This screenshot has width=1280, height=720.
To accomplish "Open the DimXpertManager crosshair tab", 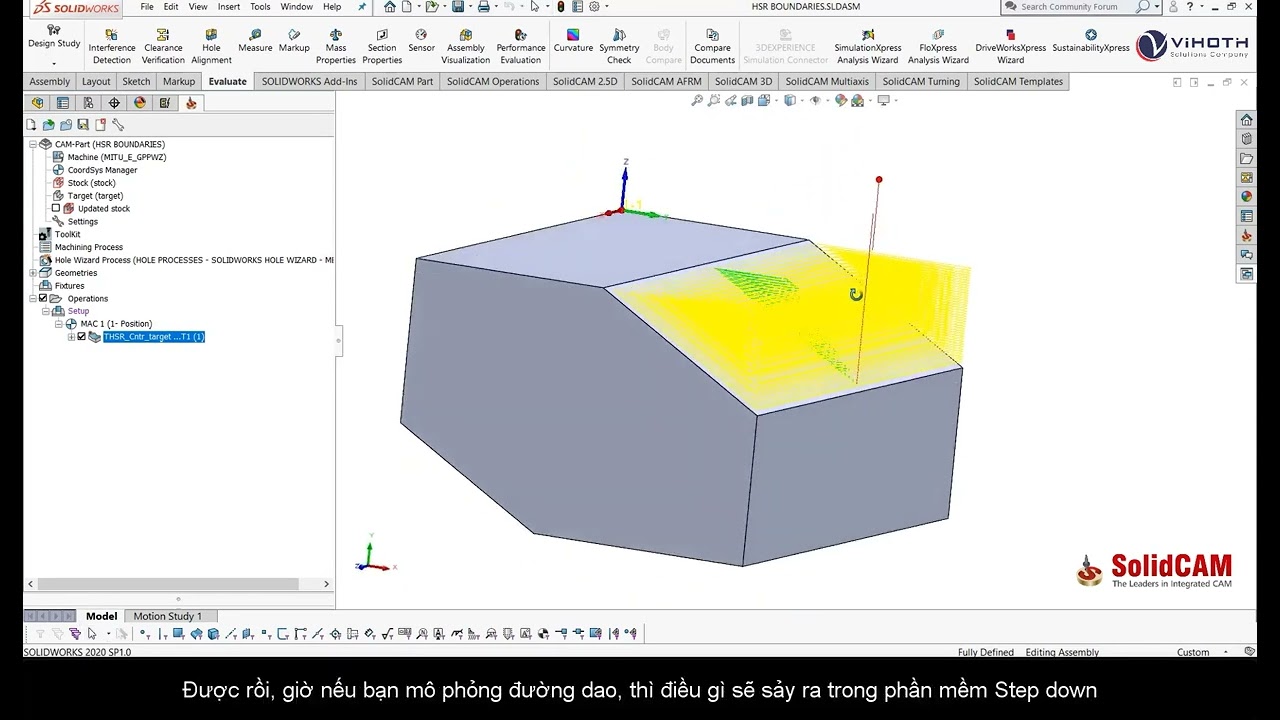I will point(114,102).
